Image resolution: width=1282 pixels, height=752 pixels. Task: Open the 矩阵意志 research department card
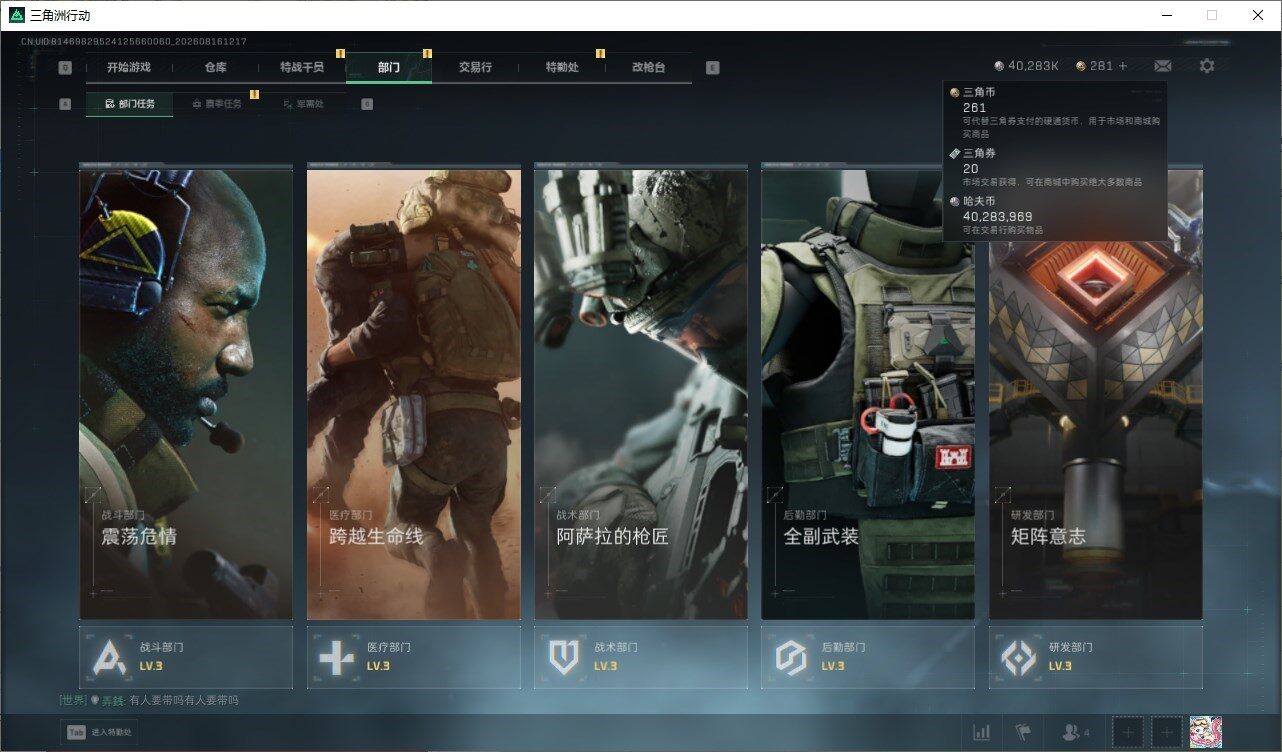click(x=1096, y=394)
